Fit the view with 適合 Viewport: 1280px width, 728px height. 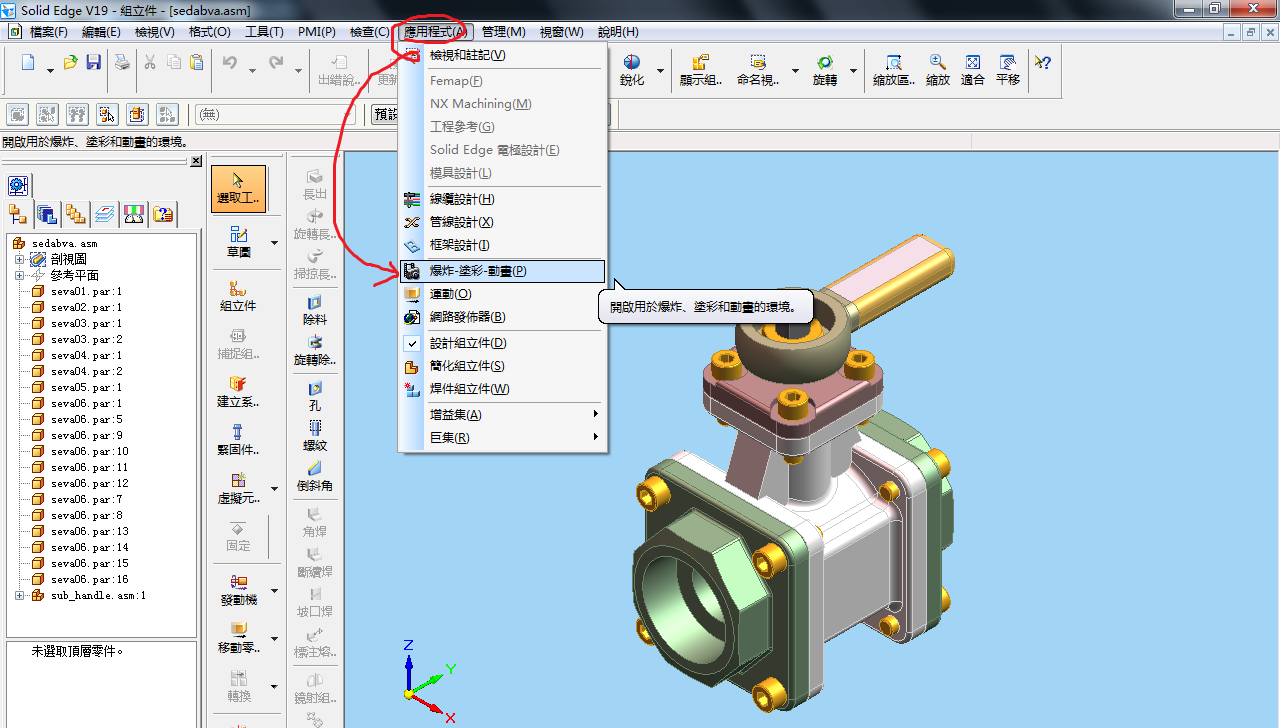click(x=973, y=71)
